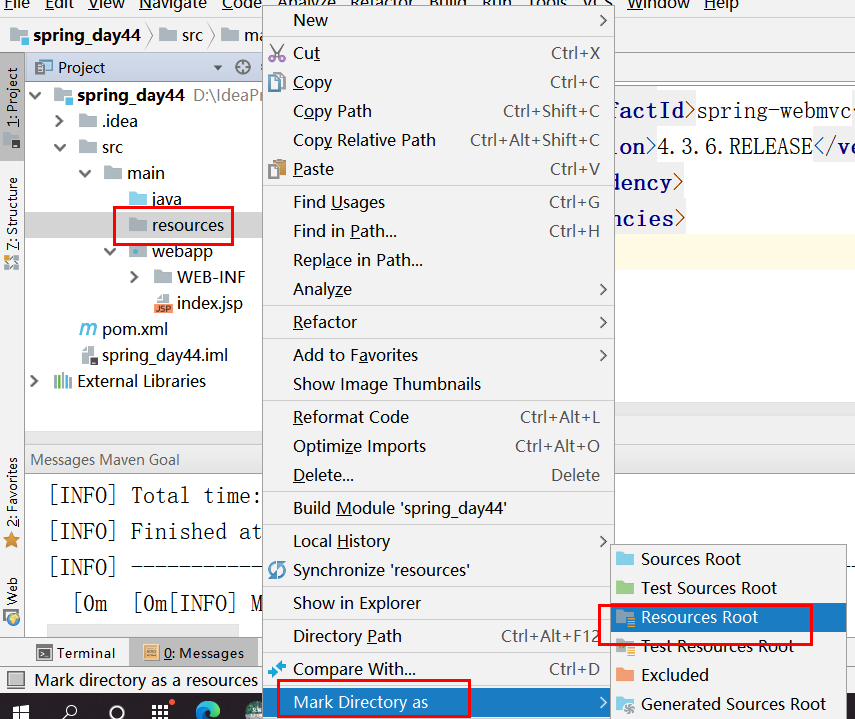Collapse the spring_day44 project root node
The image size is (855, 719).
pyautogui.click(x=36, y=96)
